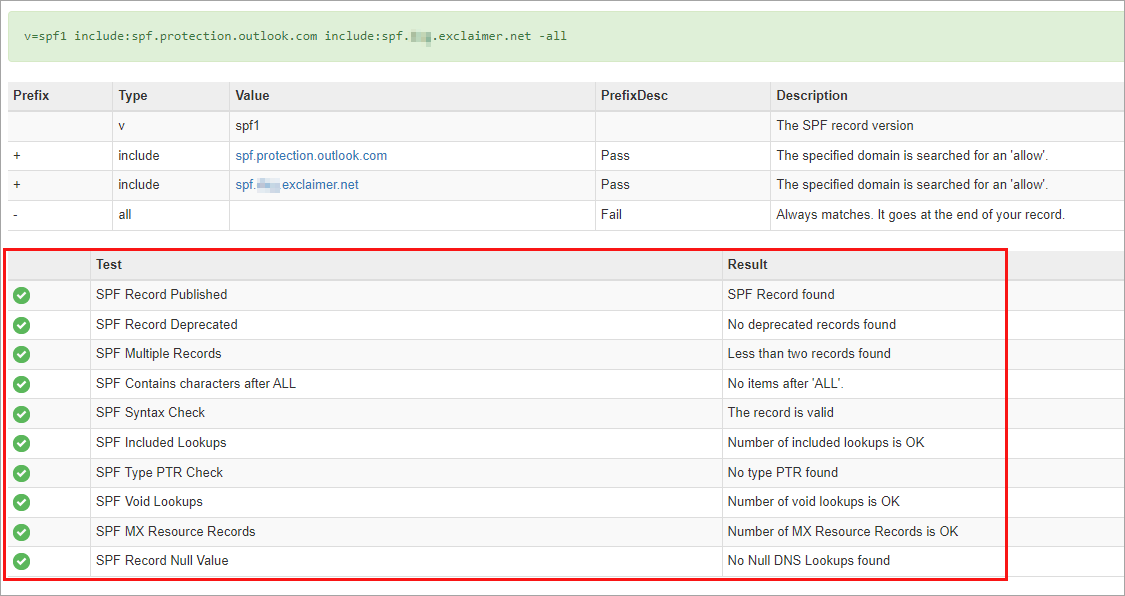Click green check icon for SPF Record Null Value
Viewport: 1125px width, 596px height.
[x=22, y=561]
